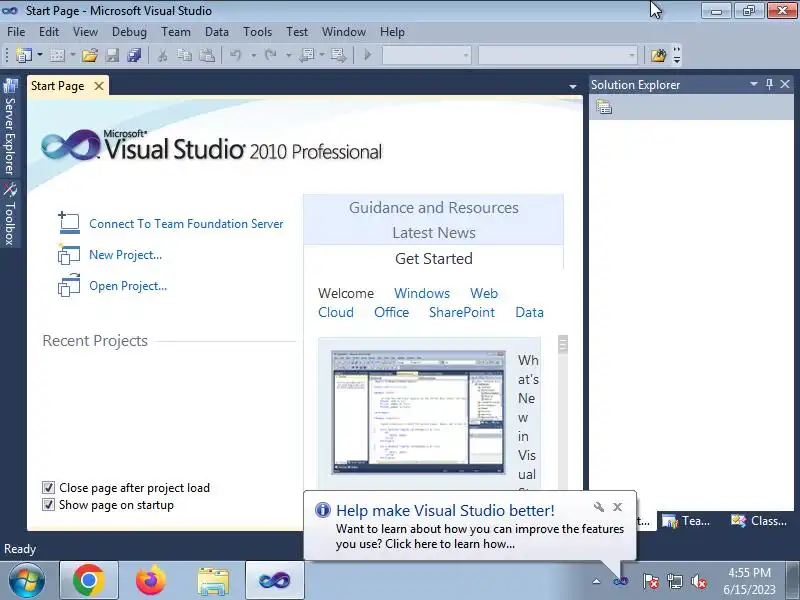This screenshot has height=600, width=800.
Task: Open the Web get-started link
Action: pyautogui.click(x=484, y=293)
